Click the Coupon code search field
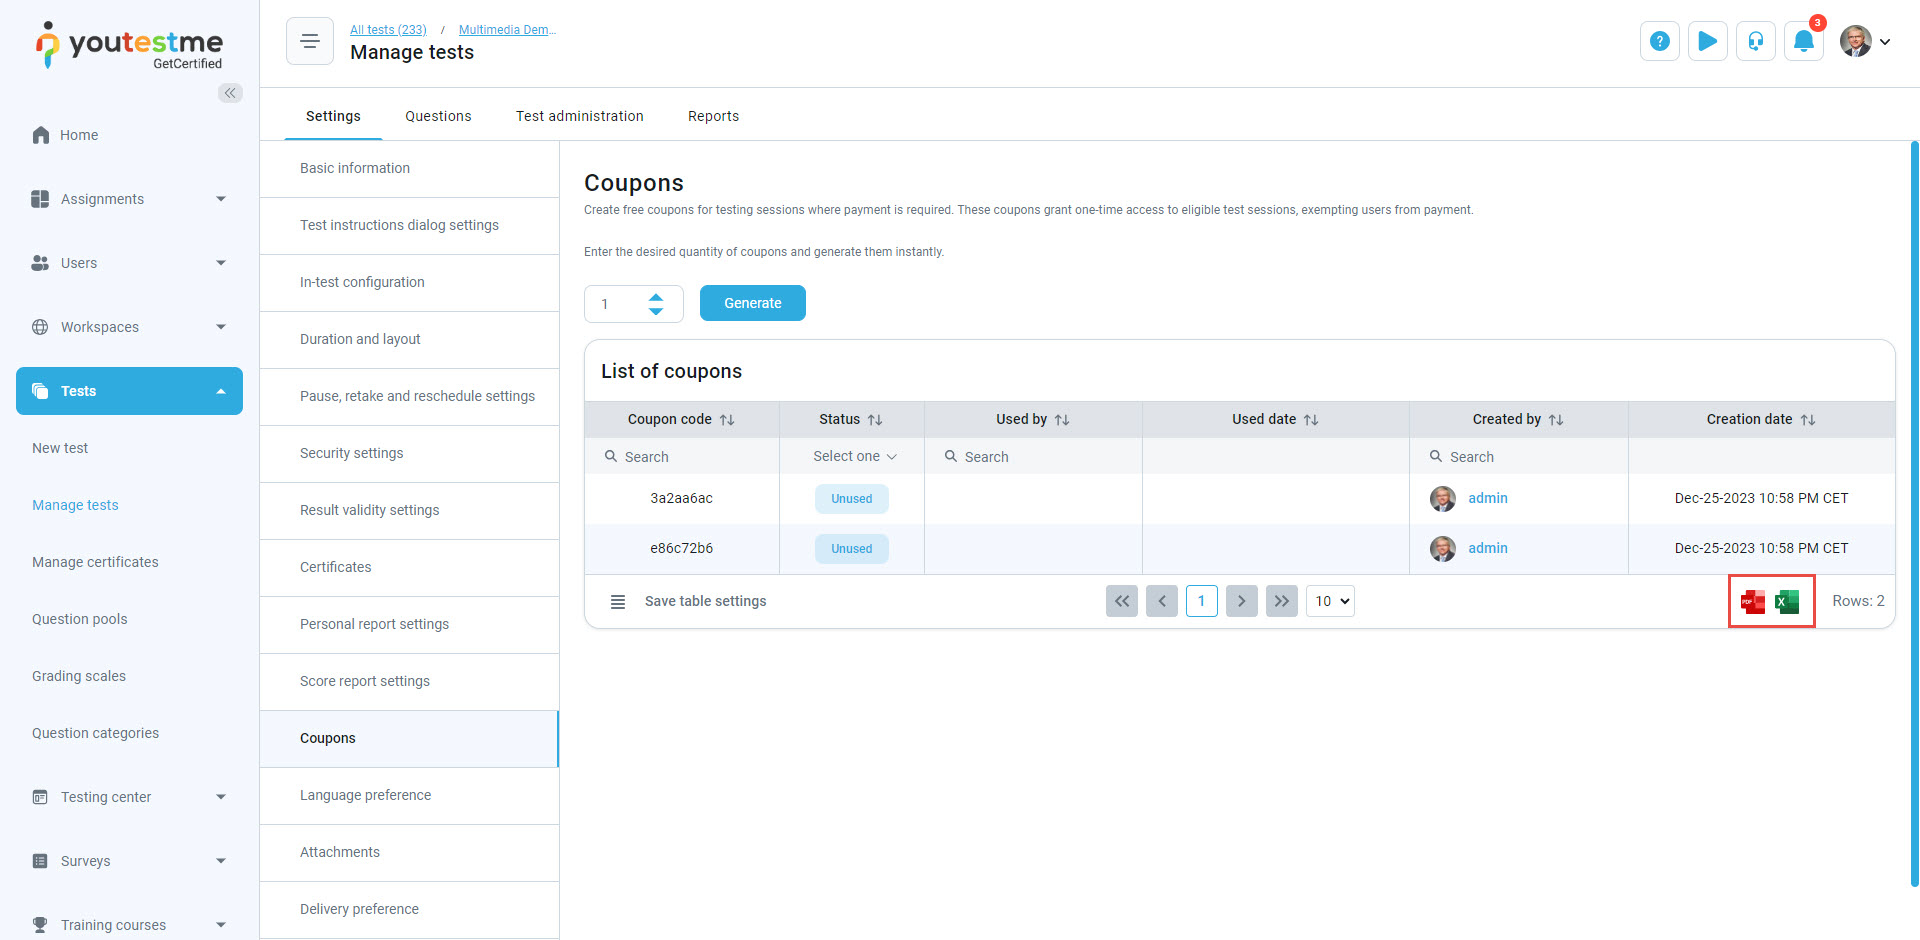The image size is (1920, 940). point(682,457)
